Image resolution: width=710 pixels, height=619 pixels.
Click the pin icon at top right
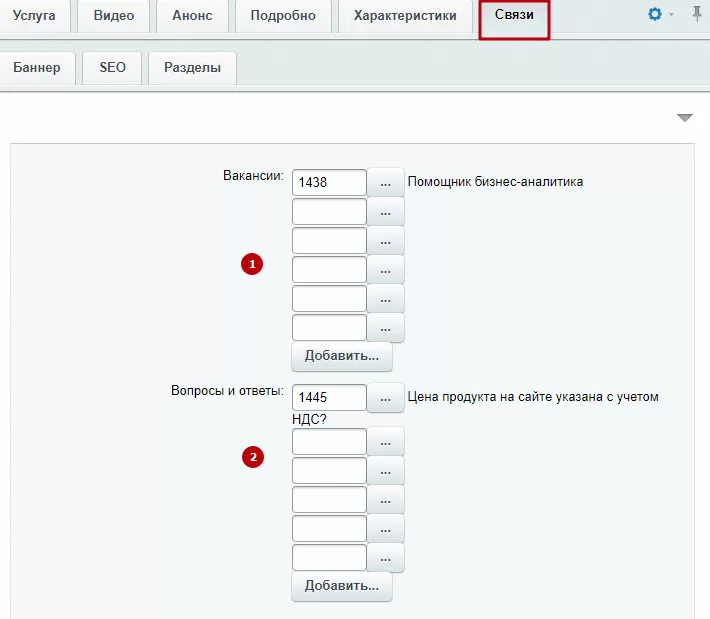click(x=697, y=14)
